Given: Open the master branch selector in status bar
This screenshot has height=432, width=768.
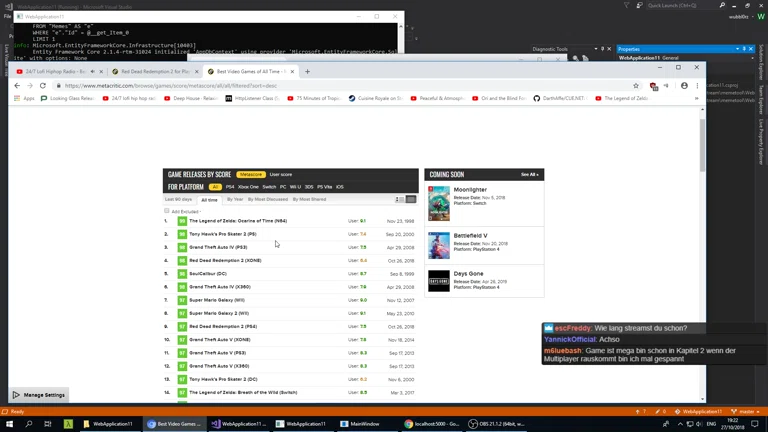Looking at the screenshot, I should (x=745, y=411).
